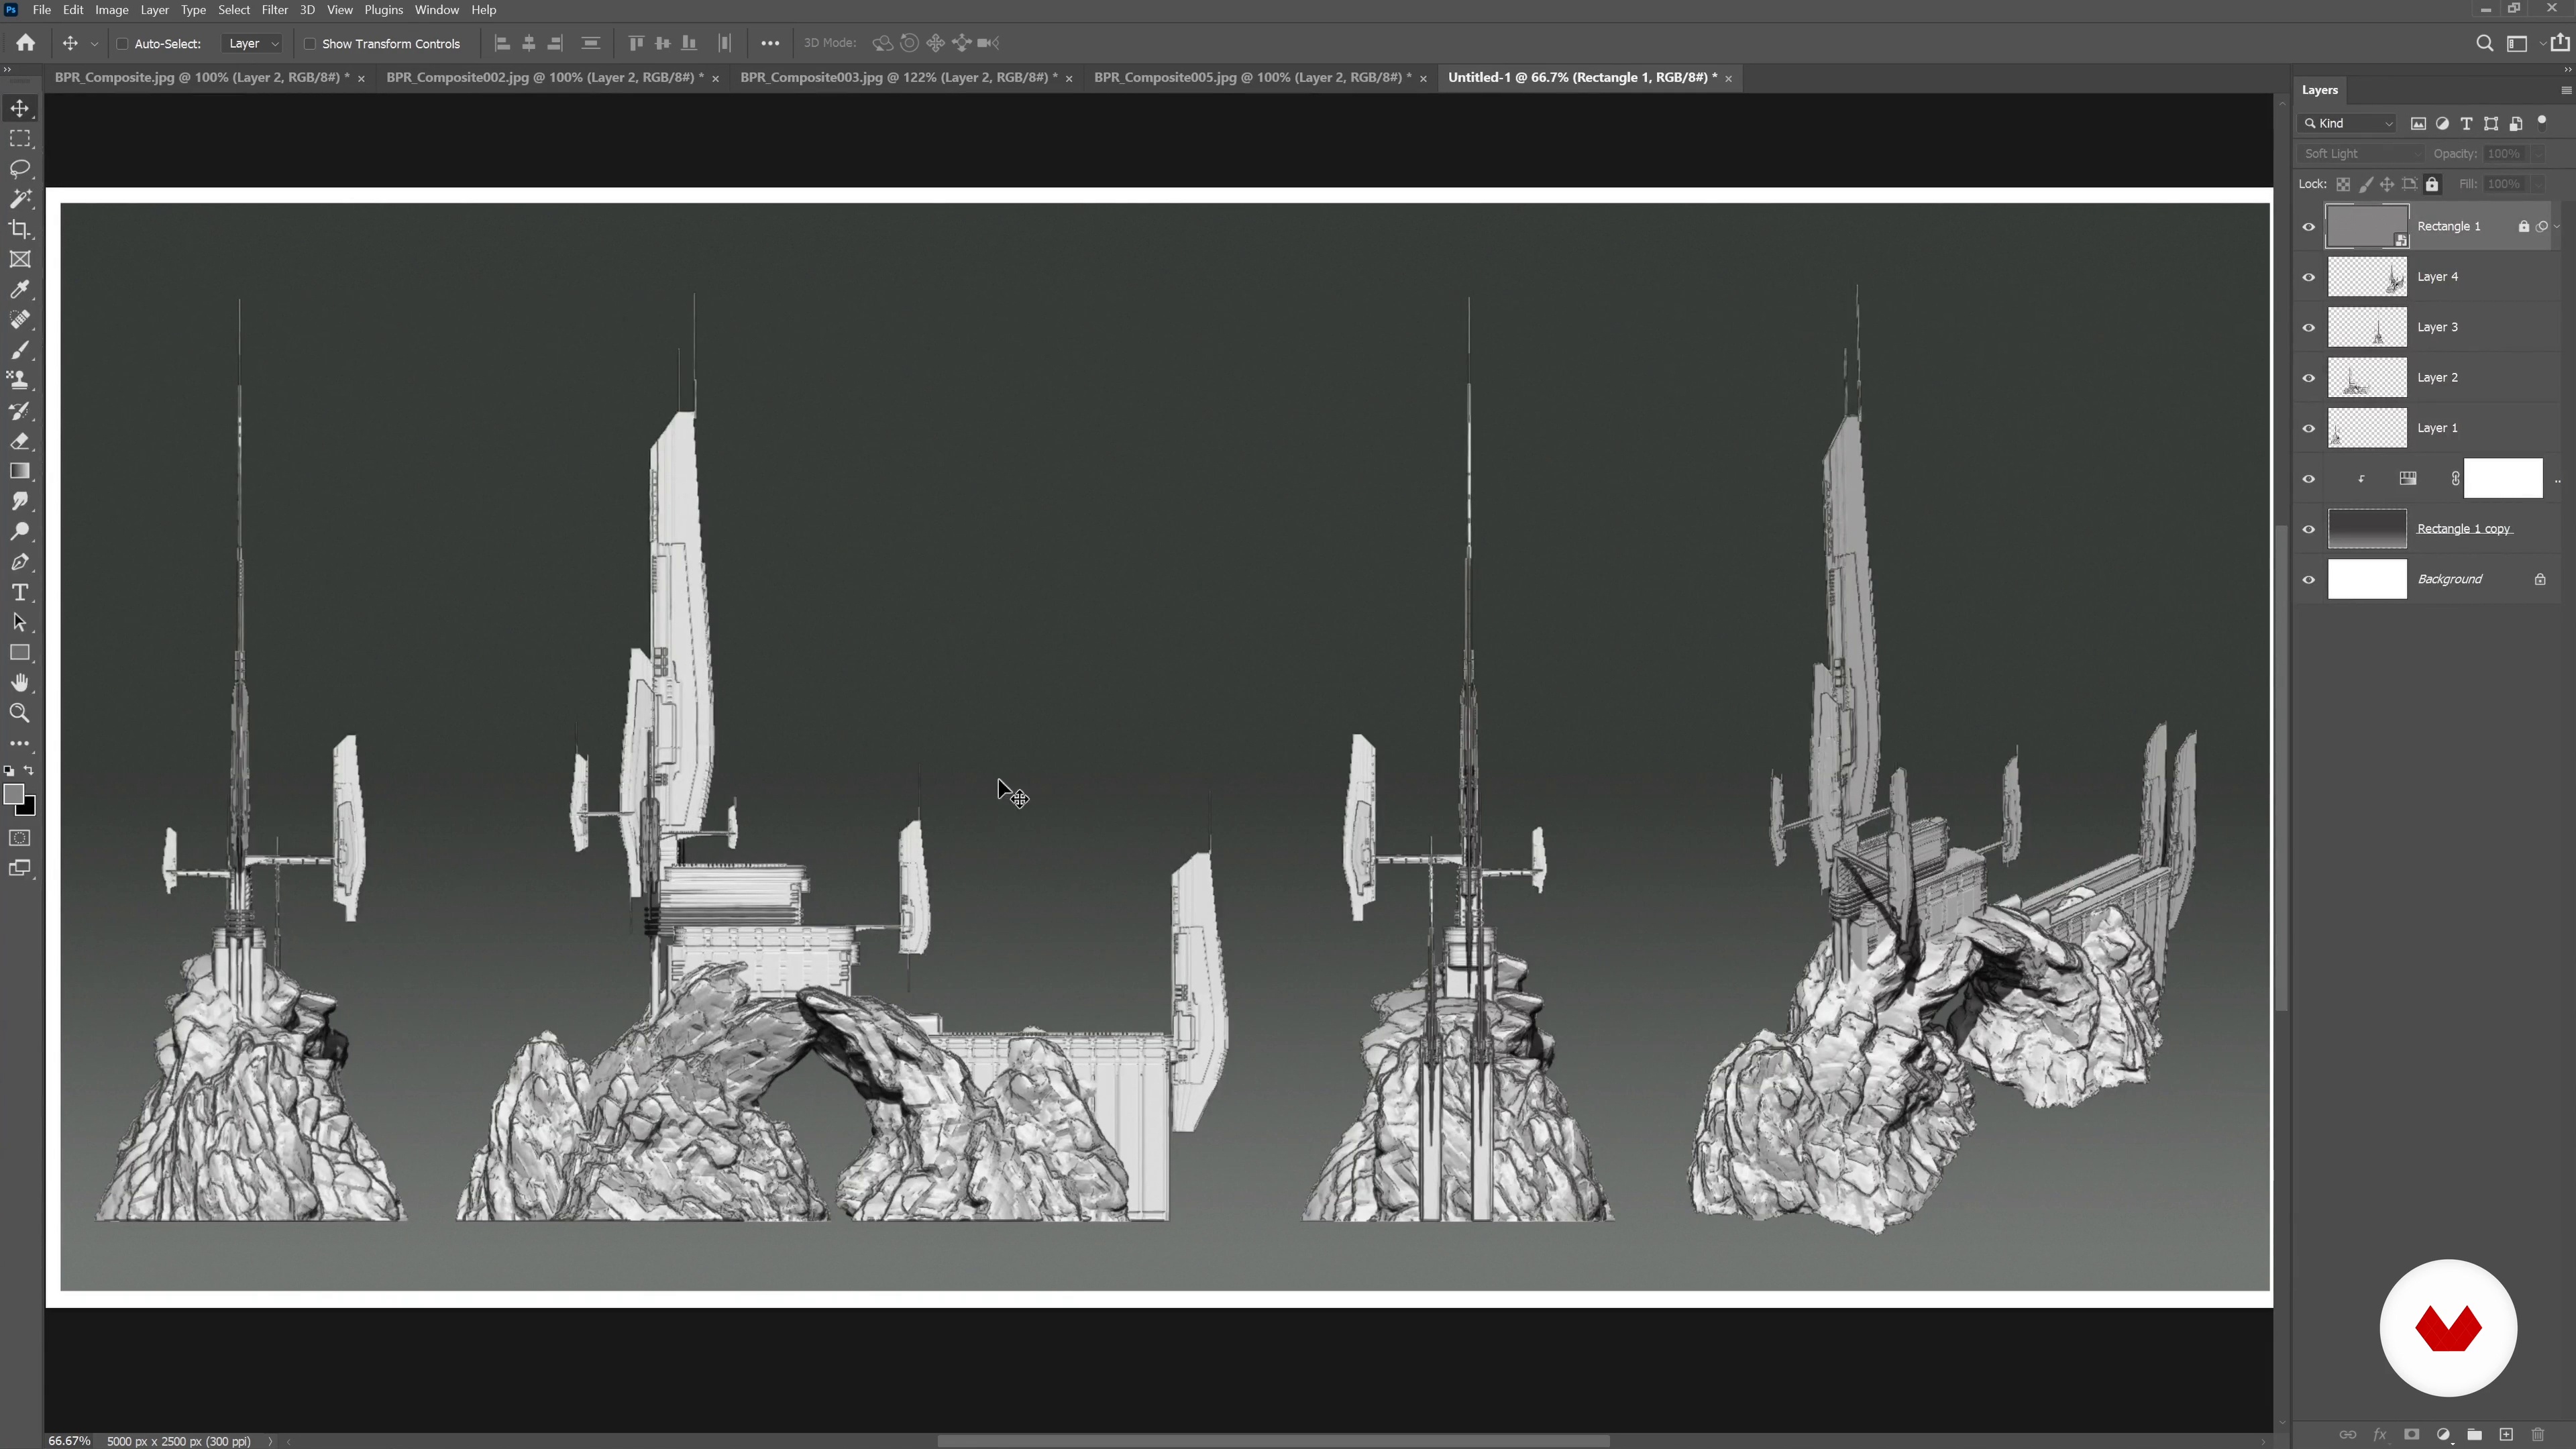The image size is (2576, 1449).
Task: Select the Dodge tool
Action: coord(20,531)
